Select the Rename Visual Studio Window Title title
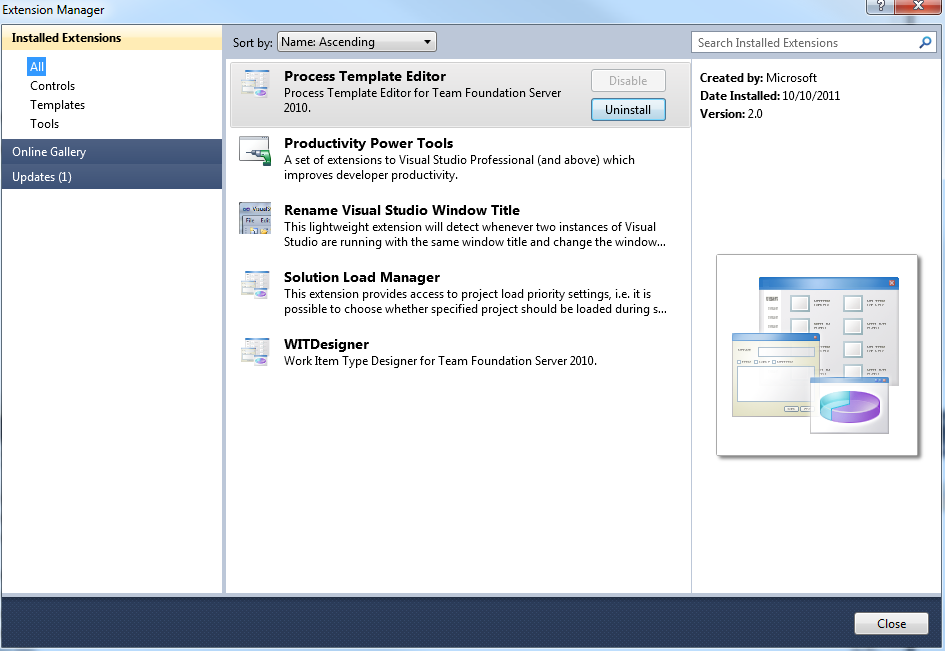Image resolution: width=945 pixels, height=651 pixels. pyautogui.click(x=402, y=210)
